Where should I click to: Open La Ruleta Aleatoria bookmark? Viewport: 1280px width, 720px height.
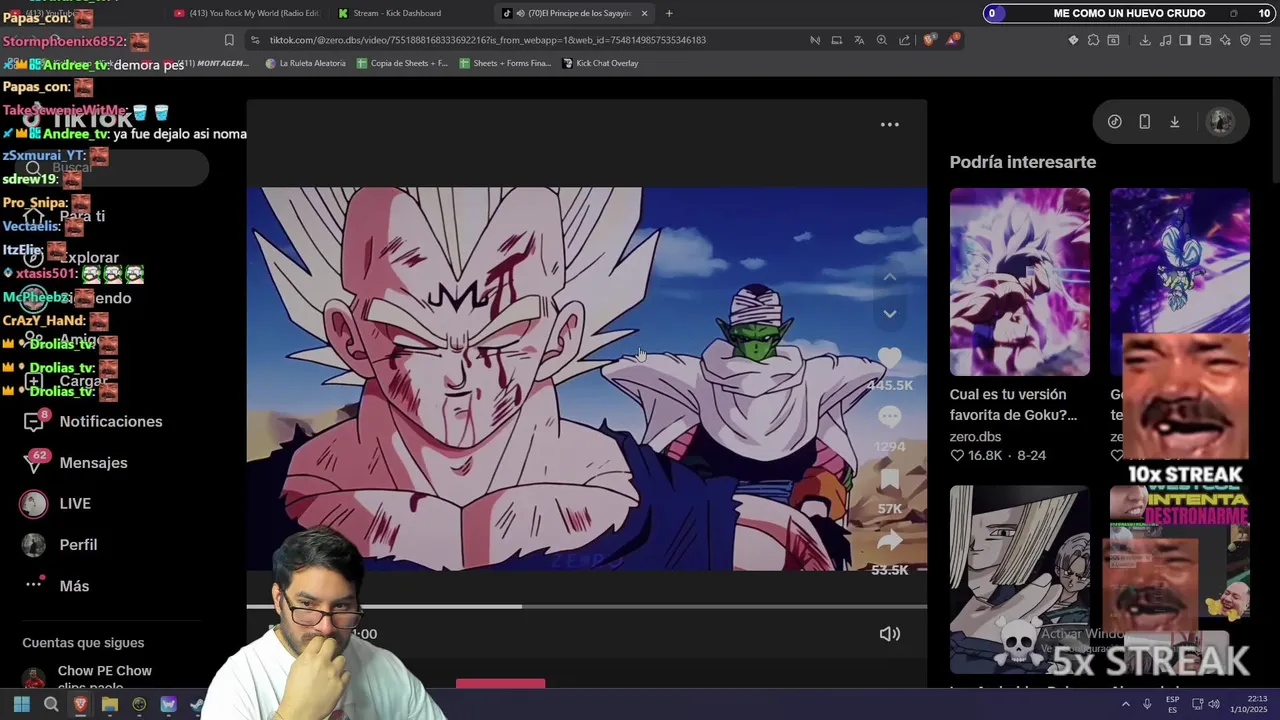coord(306,63)
